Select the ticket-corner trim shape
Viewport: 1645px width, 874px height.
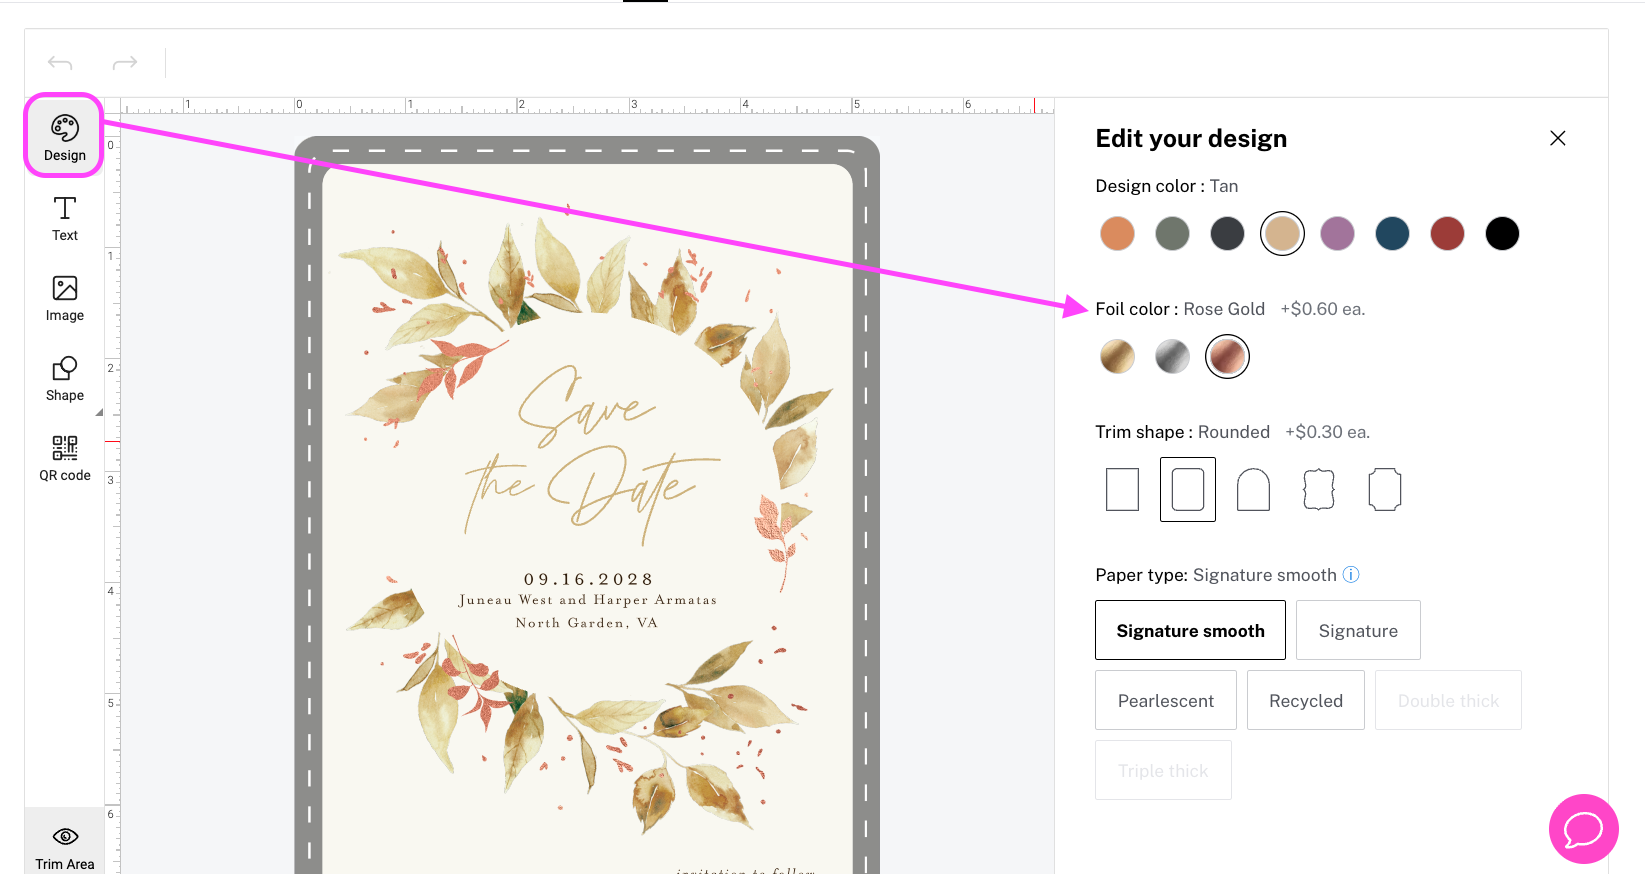[1384, 489]
